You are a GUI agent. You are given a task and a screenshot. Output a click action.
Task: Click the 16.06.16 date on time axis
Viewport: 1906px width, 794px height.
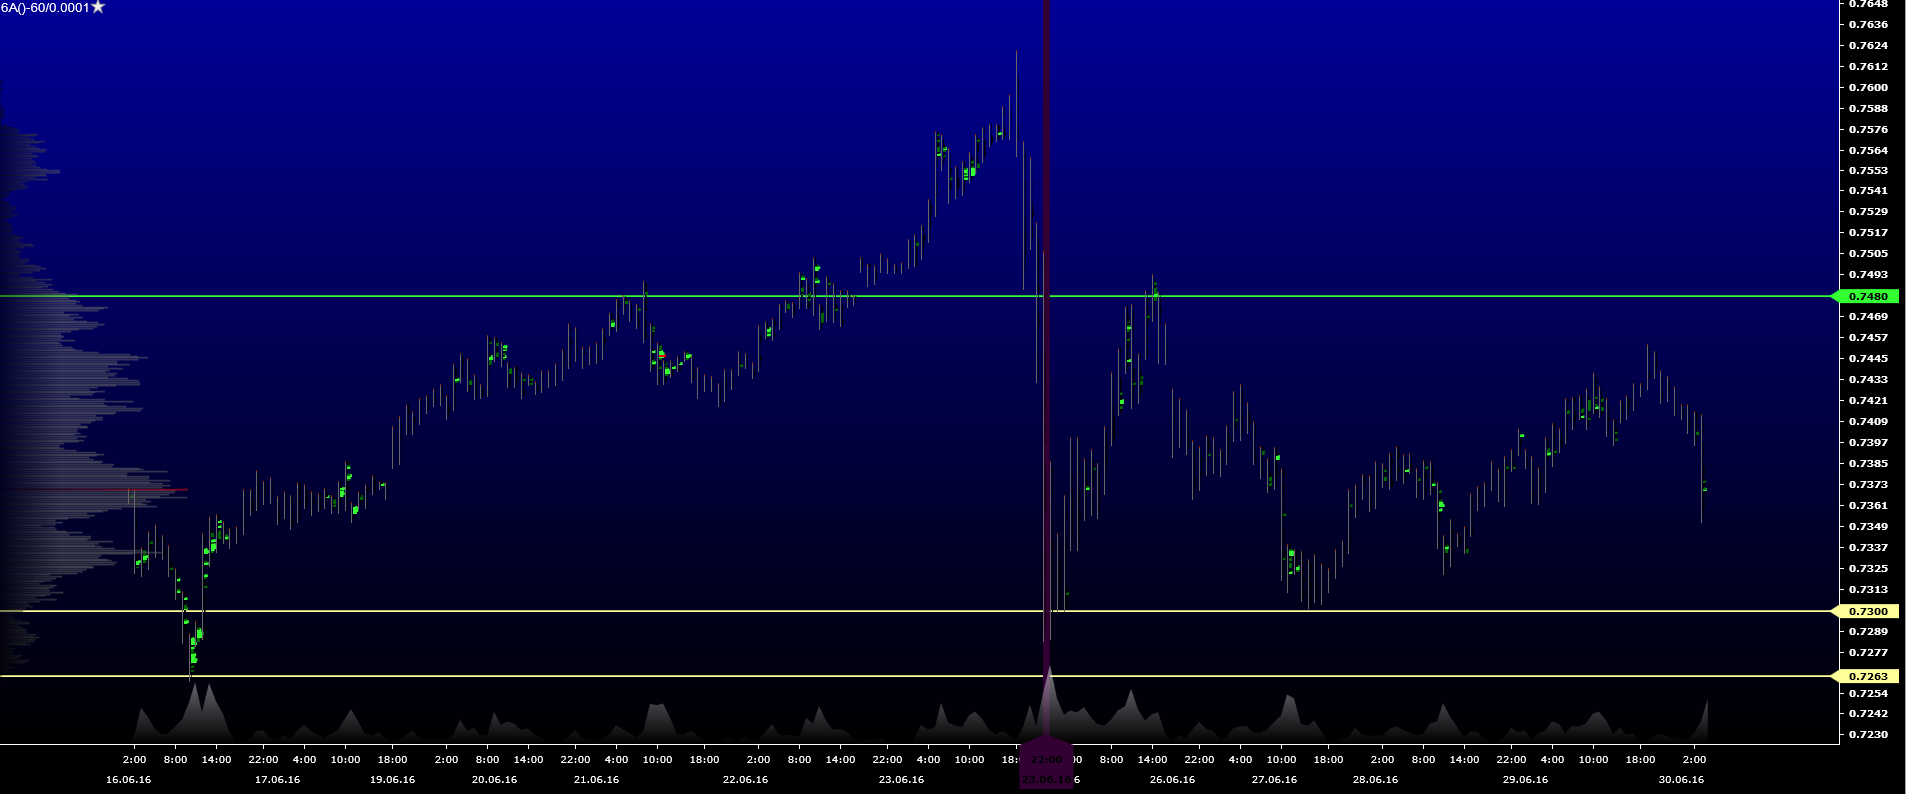(128, 779)
